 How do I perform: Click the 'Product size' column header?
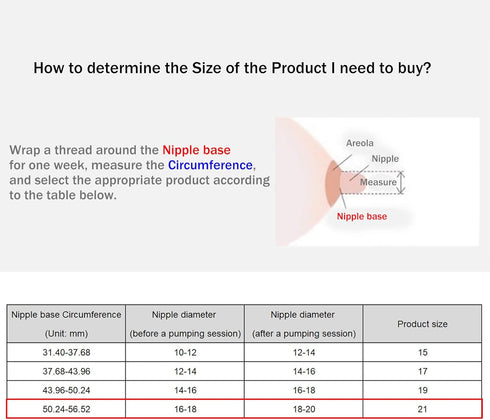click(x=422, y=324)
